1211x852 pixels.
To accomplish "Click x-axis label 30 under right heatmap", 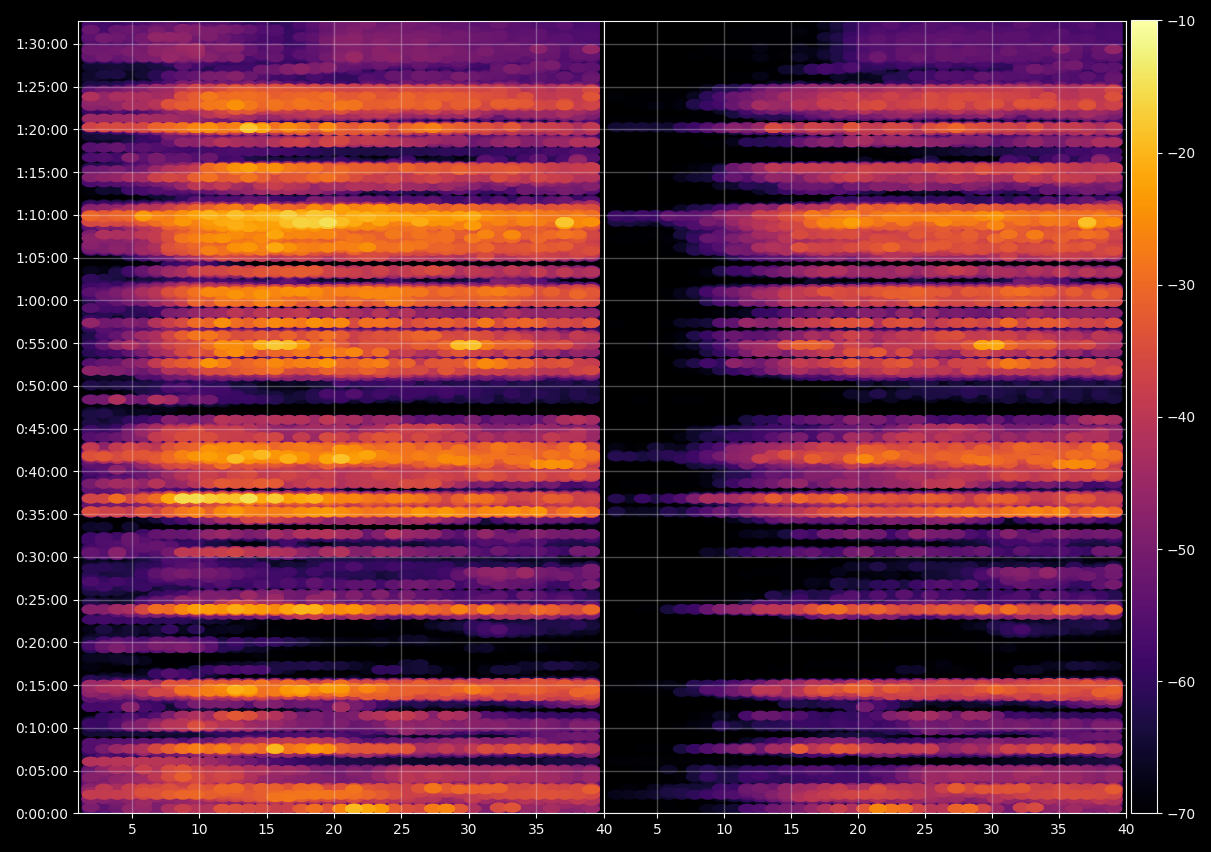I will coord(992,830).
